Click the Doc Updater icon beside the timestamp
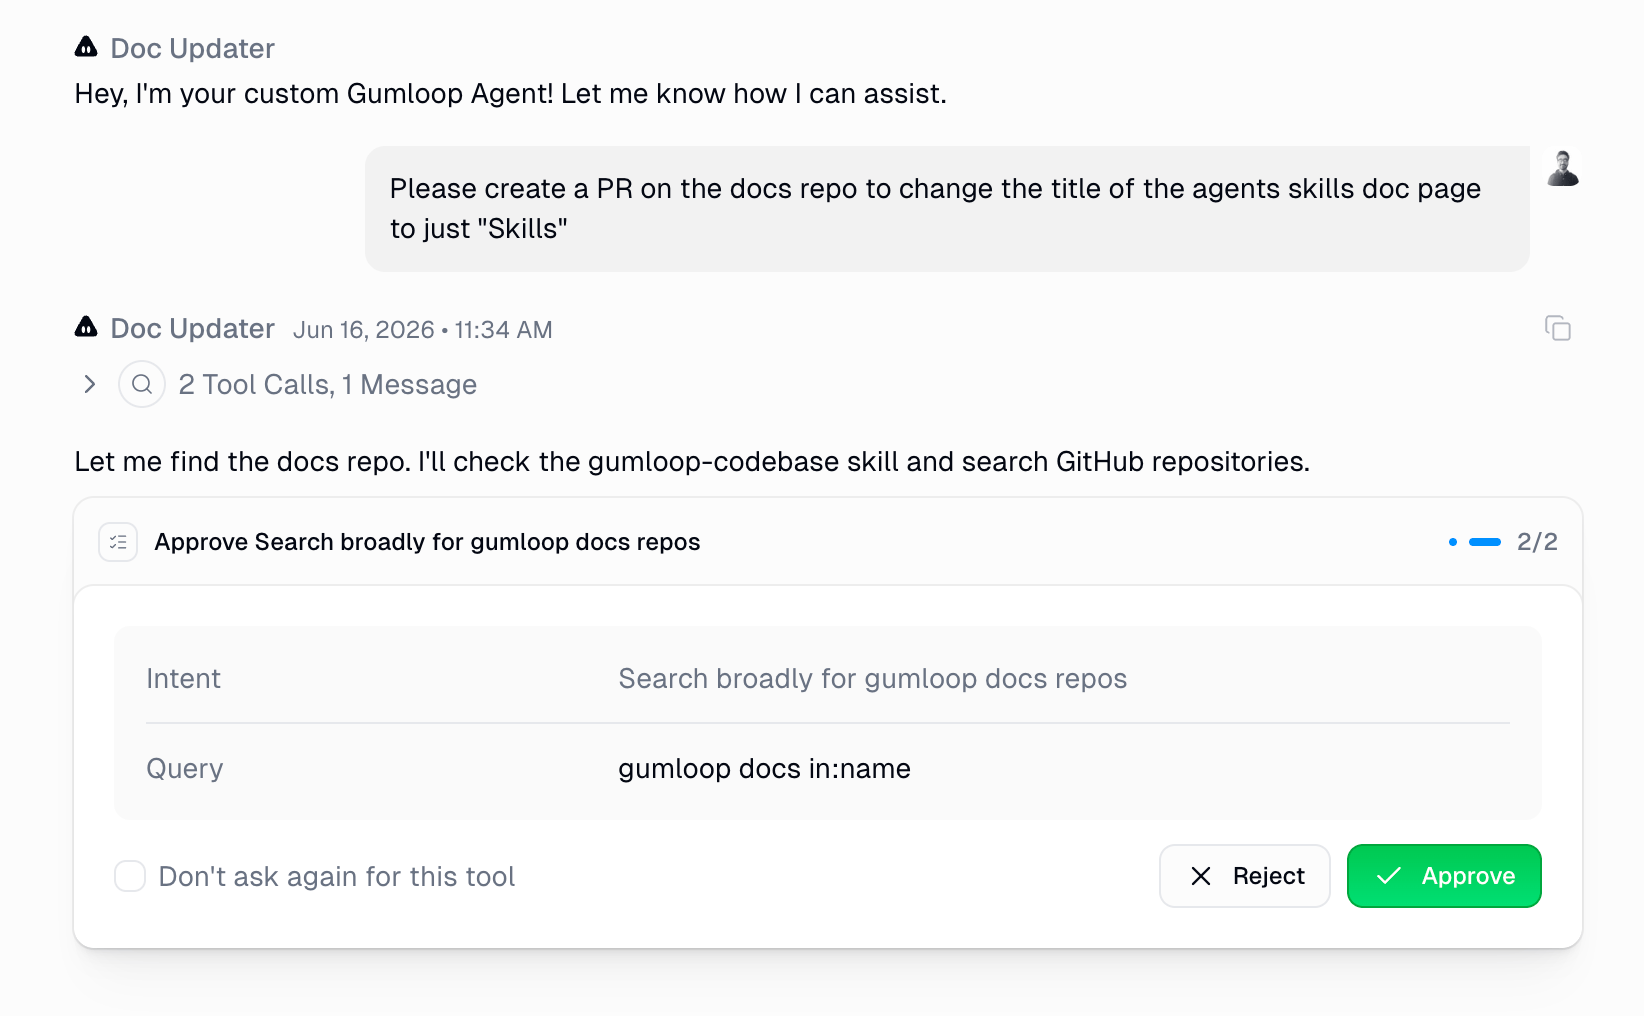 87,327
